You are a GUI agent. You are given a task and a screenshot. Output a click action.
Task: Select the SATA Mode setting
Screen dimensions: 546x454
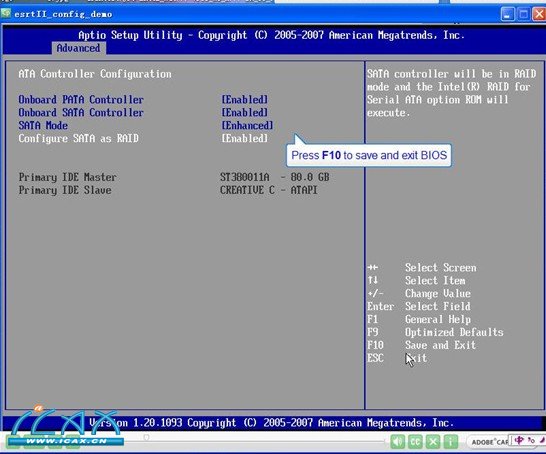[x=43, y=125]
